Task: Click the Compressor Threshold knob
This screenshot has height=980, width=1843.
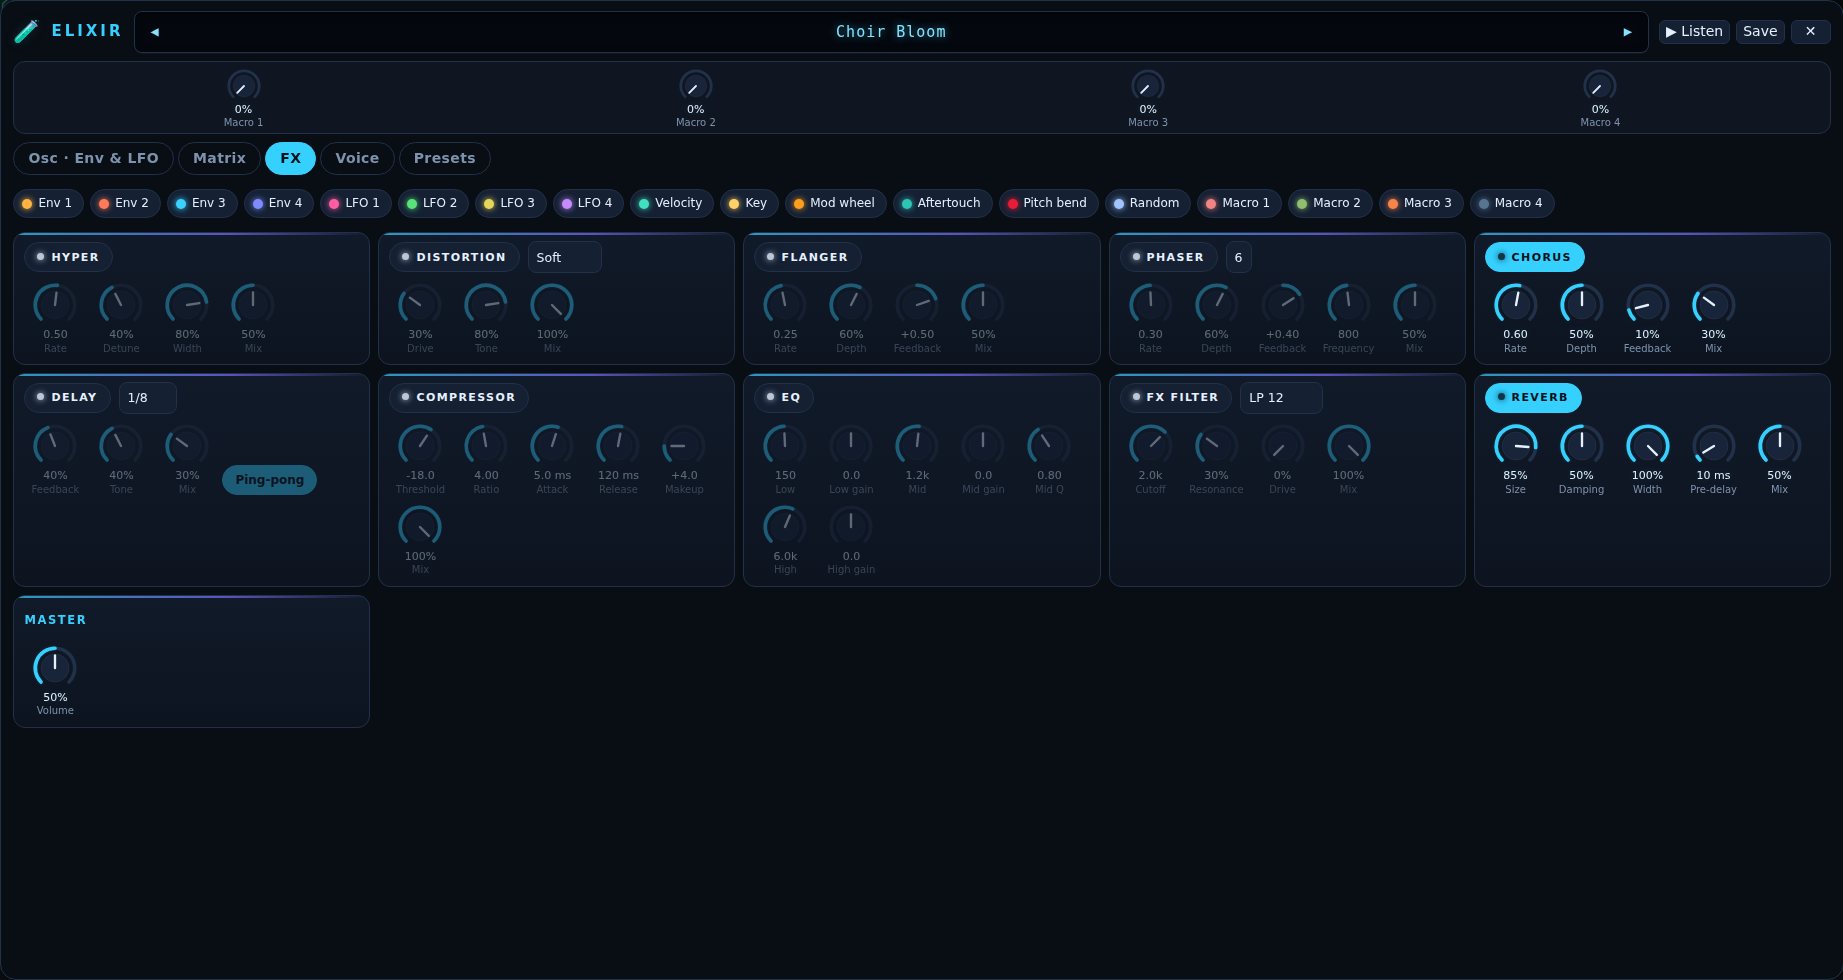Action: pyautogui.click(x=420, y=445)
